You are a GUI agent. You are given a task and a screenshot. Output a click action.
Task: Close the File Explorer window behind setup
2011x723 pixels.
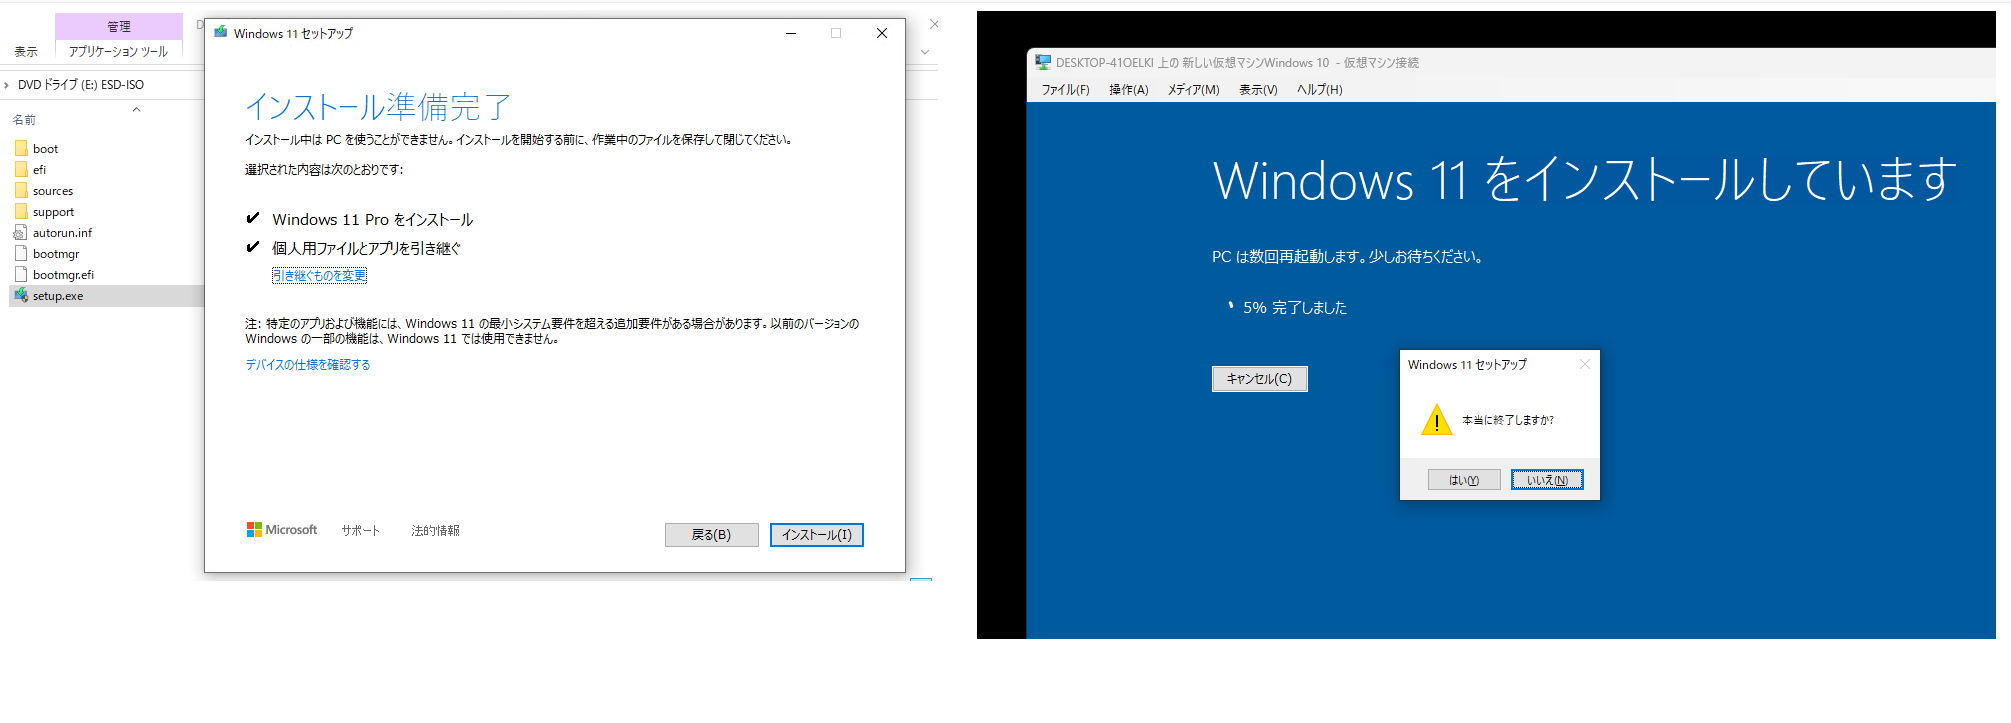click(934, 24)
